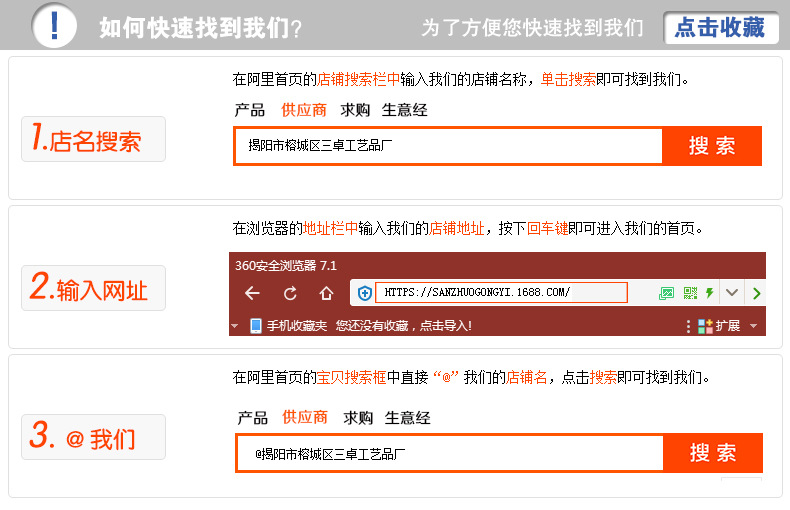The image size is (790, 510).
Task: Select 产品 tab in step 1
Action: (x=249, y=110)
